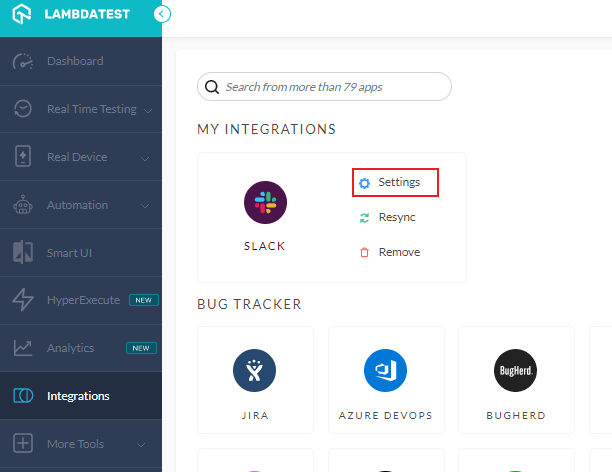Expand the More Tools chevron
The height and width of the screenshot is (472, 612).
[141, 445]
